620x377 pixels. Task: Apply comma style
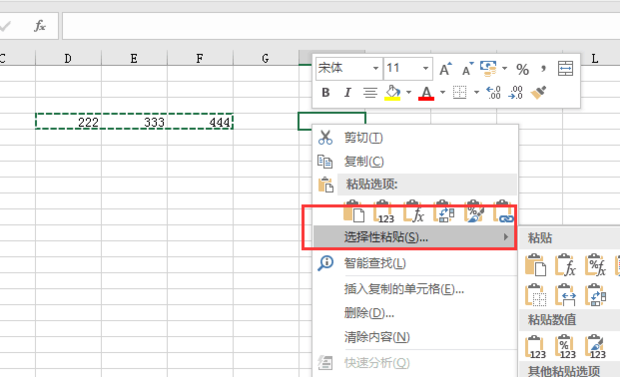[544, 69]
